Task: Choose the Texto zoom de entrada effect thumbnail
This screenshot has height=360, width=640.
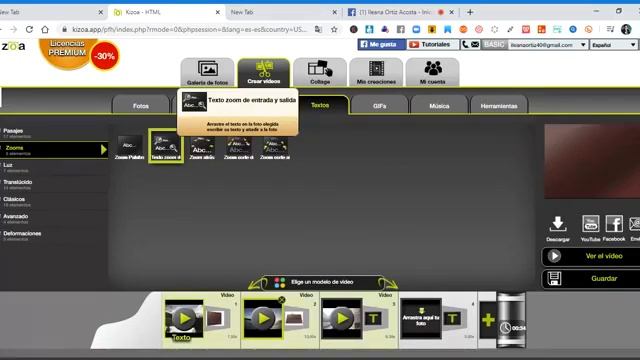Action: [166, 146]
